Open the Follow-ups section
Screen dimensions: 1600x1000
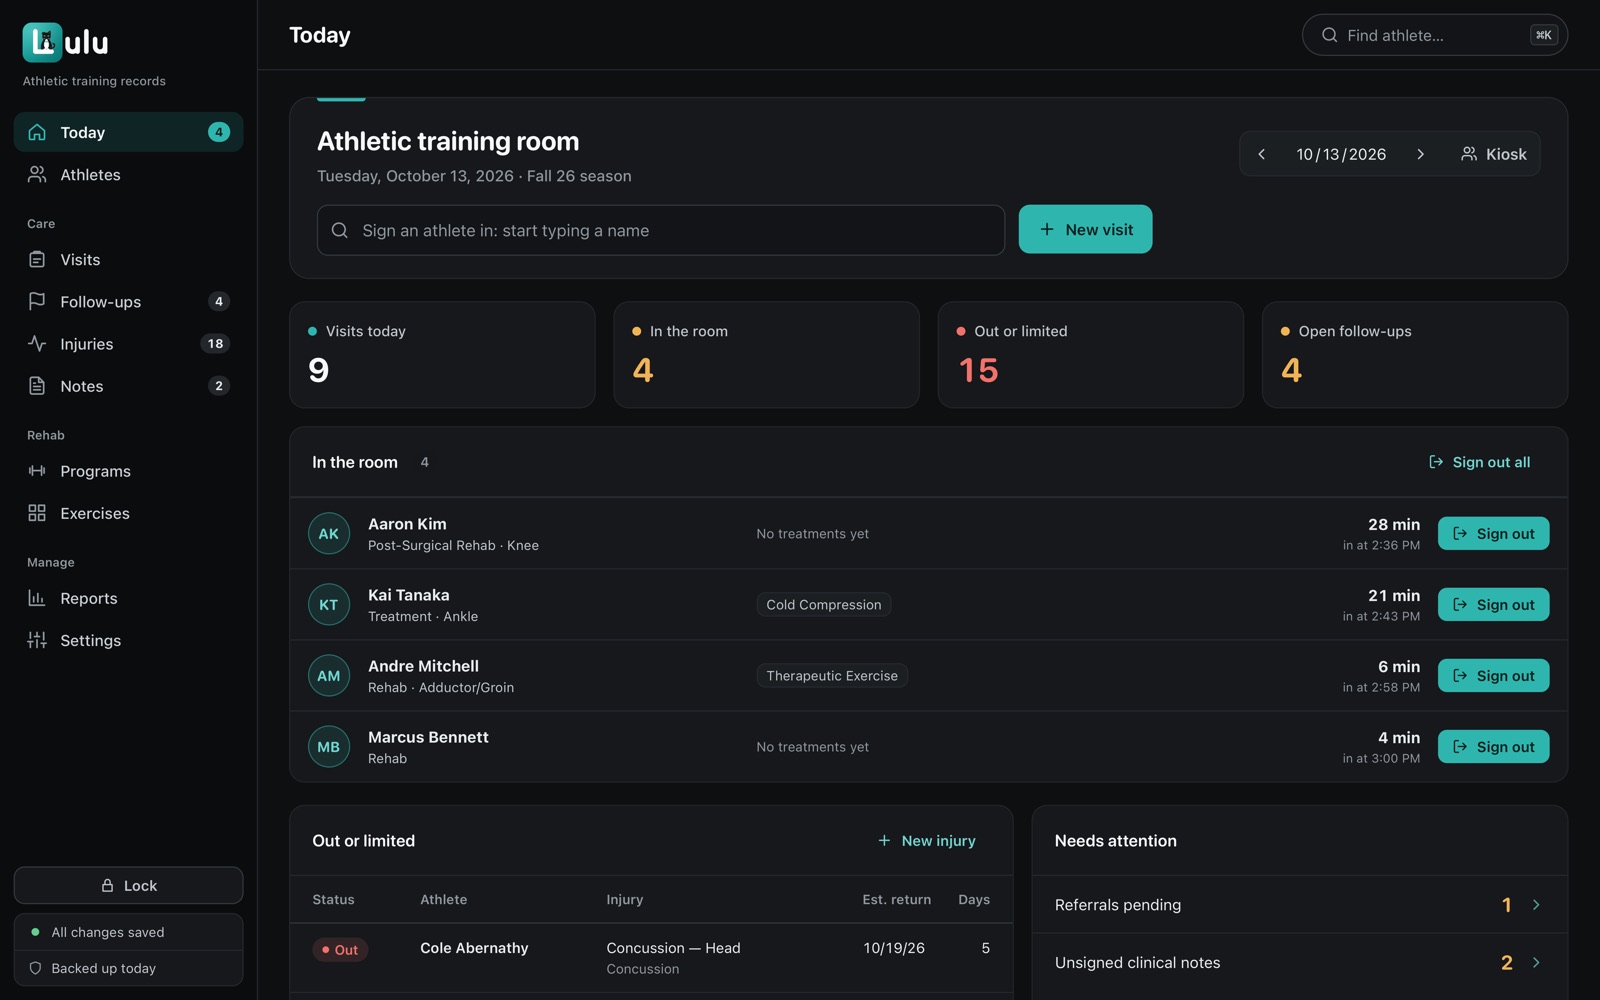point(128,301)
